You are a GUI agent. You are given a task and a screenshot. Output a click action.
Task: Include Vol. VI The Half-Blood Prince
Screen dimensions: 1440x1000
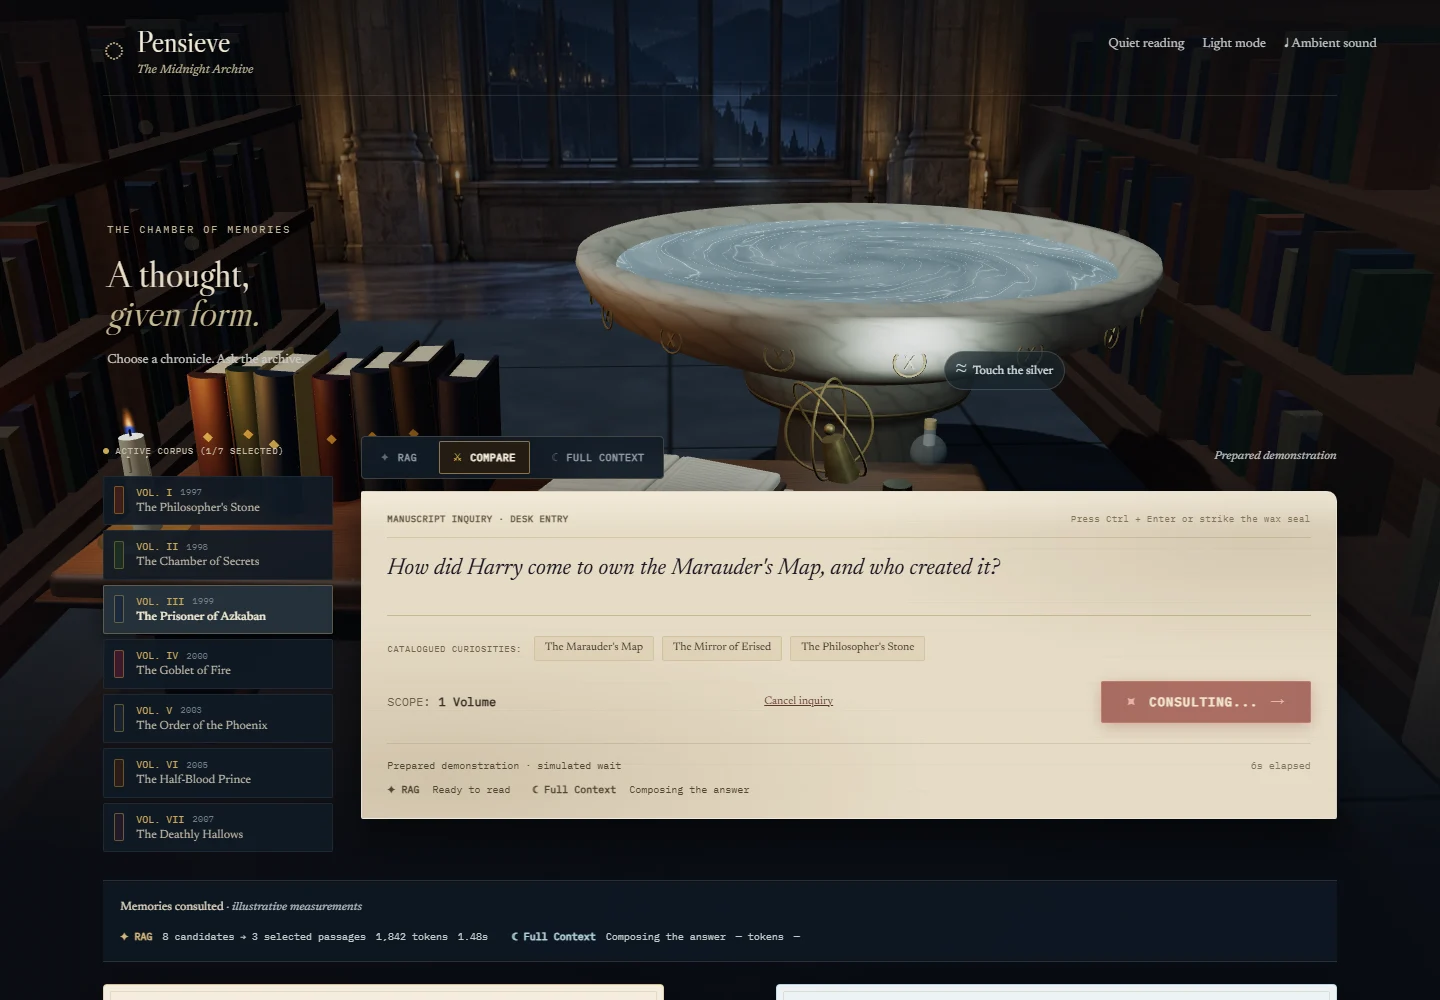click(218, 772)
